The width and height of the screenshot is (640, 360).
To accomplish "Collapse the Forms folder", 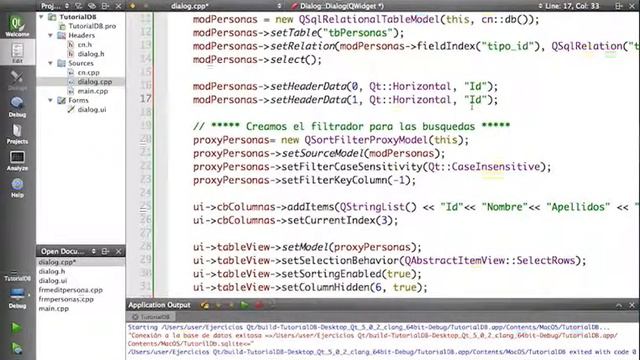I will click(x=51, y=100).
